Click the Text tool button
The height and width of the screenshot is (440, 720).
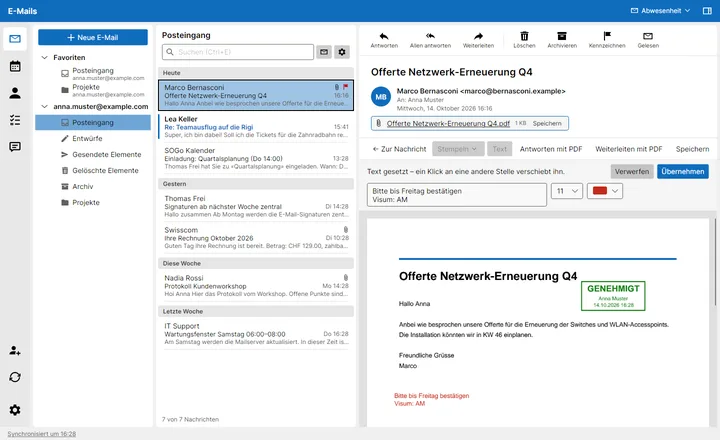click(499, 149)
